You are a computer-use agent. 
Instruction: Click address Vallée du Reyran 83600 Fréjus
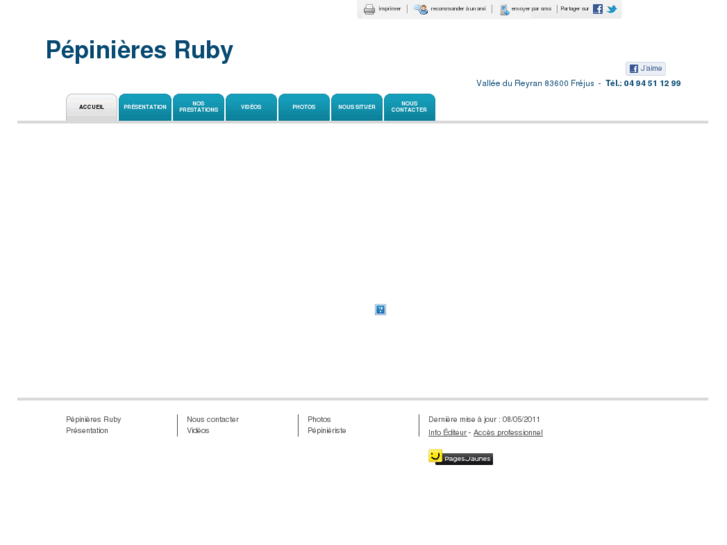tap(535, 83)
